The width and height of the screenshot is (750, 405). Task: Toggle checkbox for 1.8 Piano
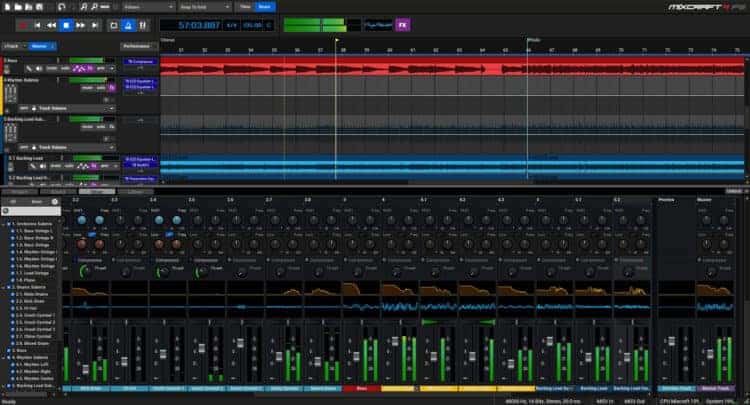13,280
